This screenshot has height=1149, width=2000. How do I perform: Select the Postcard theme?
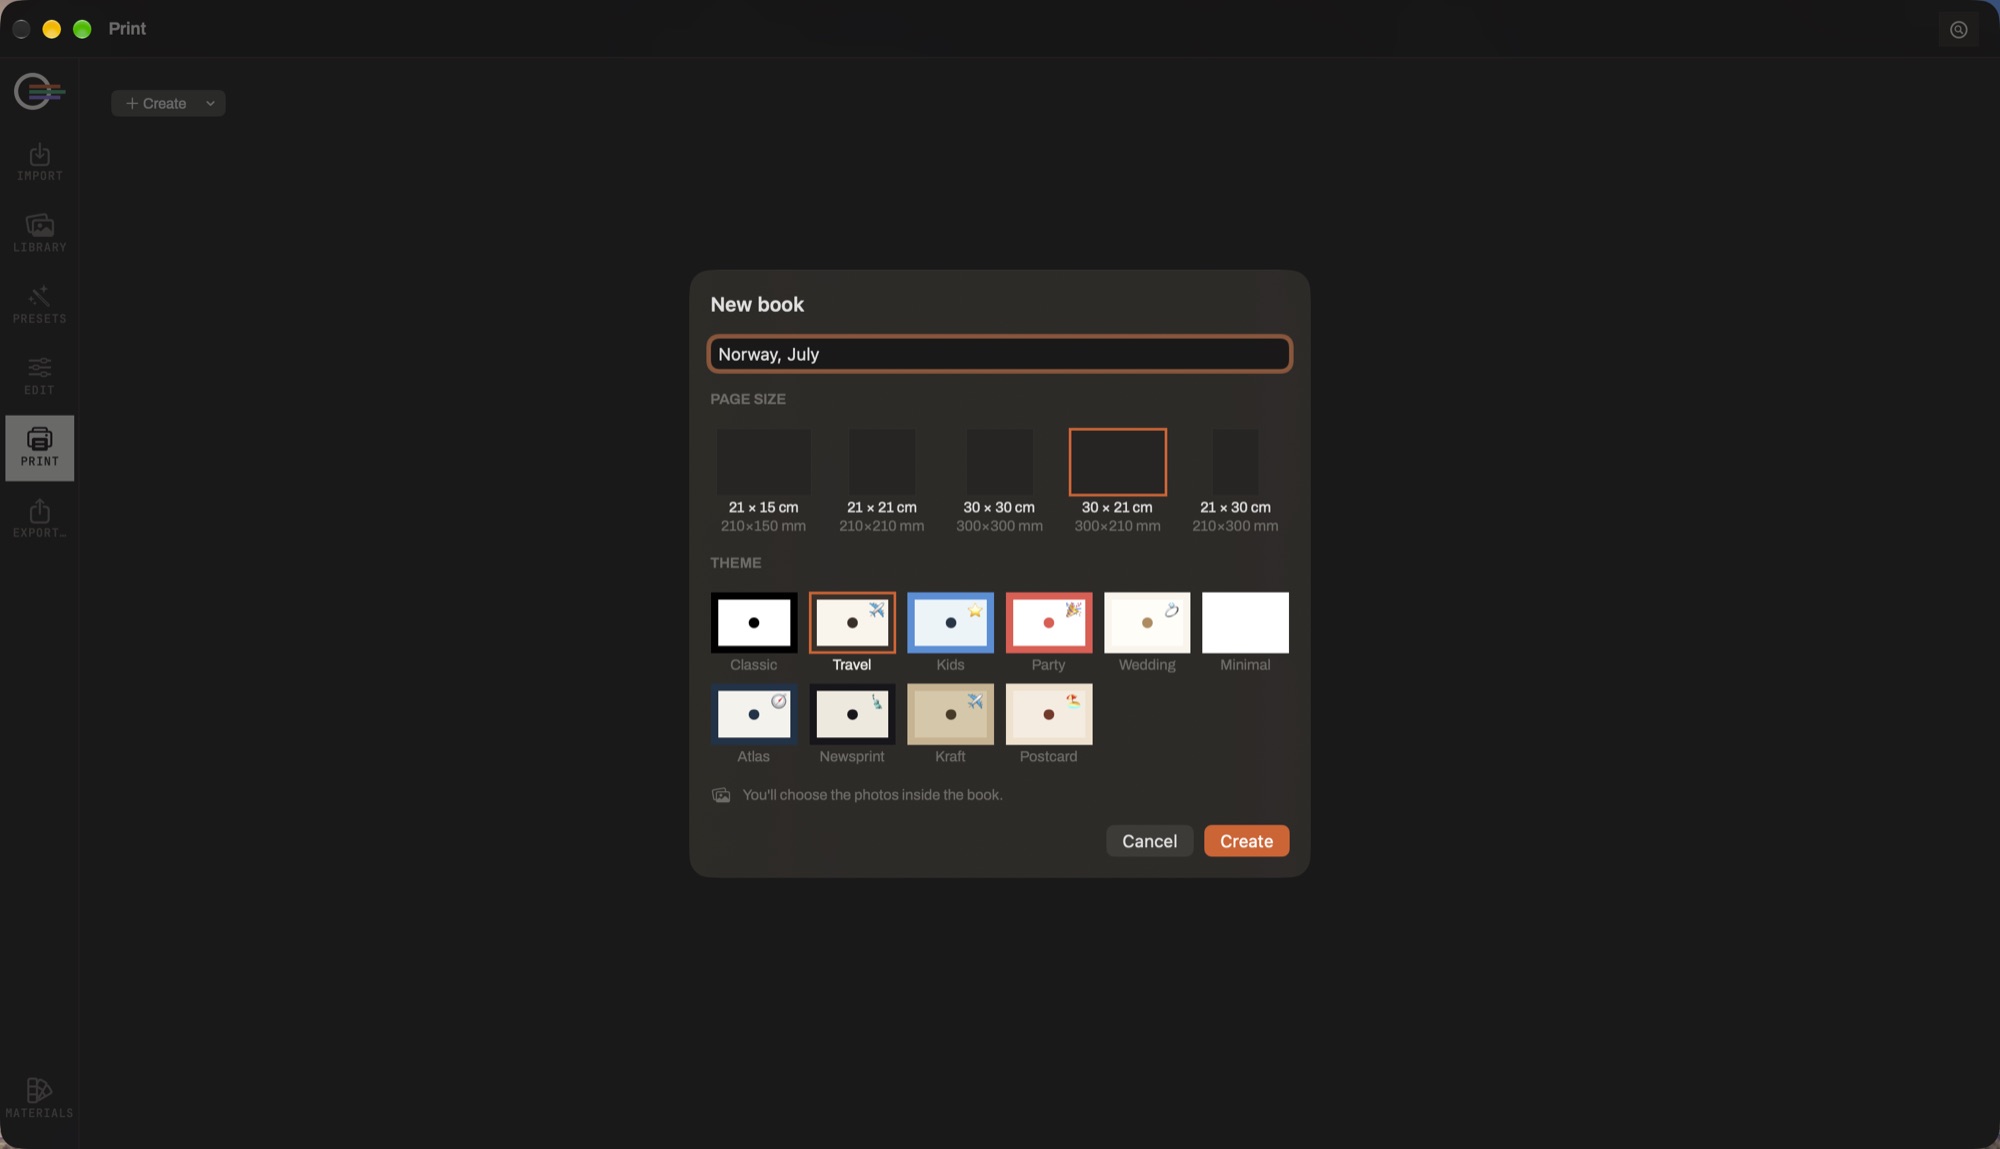pyautogui.click(x=1049, y=724)
